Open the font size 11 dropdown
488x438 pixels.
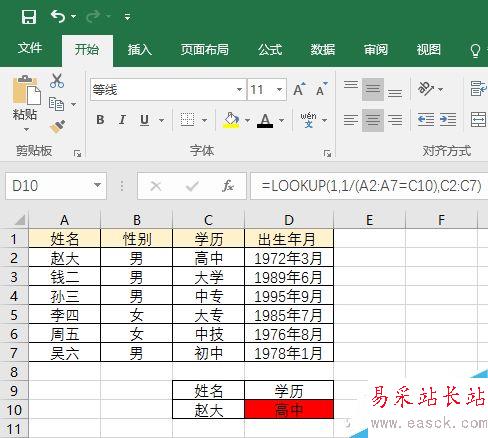(279, 89)
